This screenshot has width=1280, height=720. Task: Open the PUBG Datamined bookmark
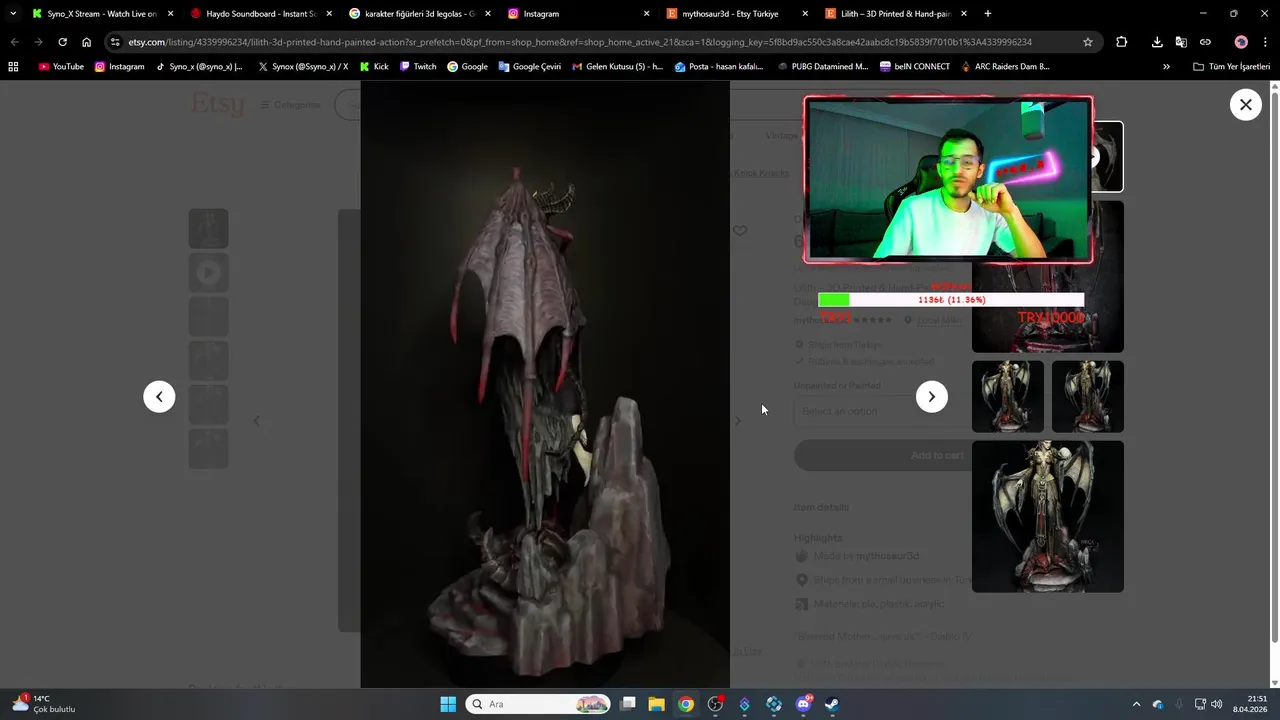pyautogui.click(x=823, y=67)
